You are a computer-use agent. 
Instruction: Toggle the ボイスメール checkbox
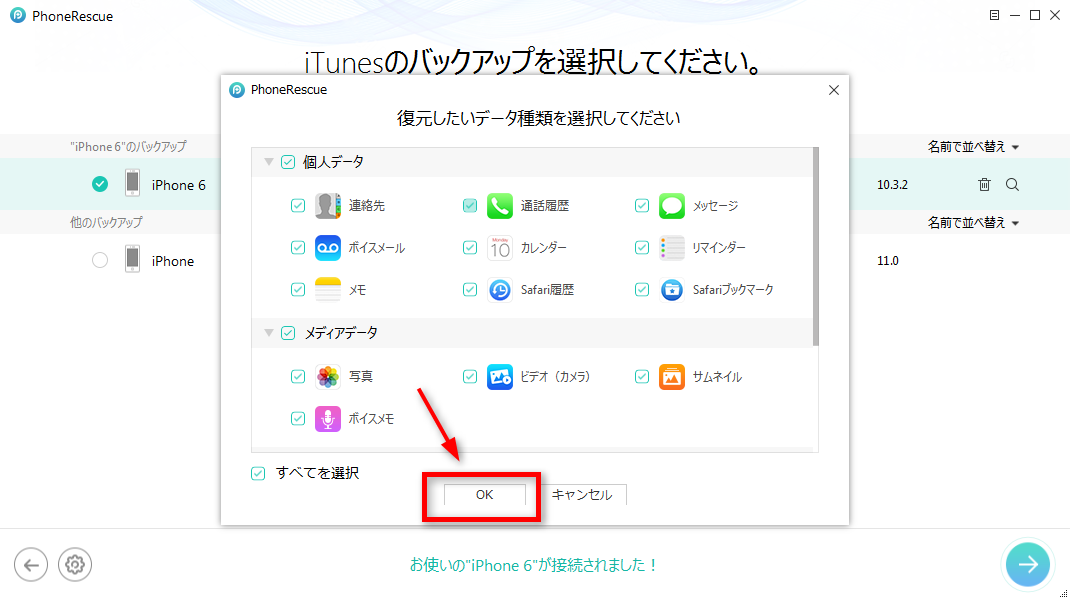click(x=298, y=248)
